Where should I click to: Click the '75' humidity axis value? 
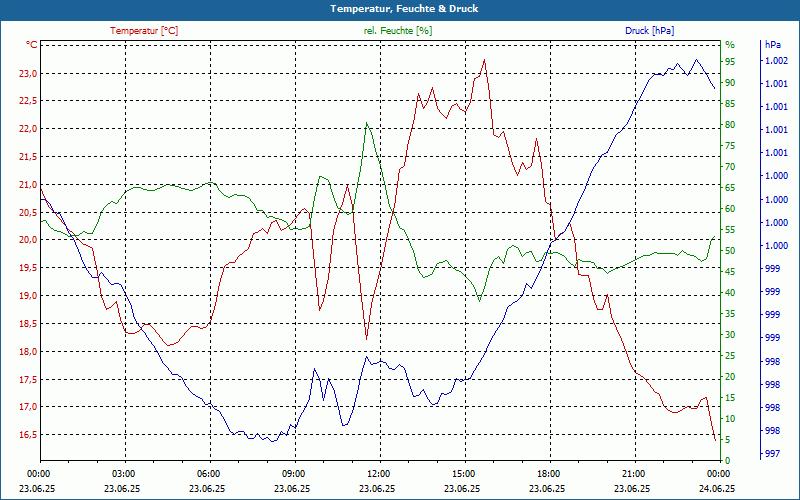pyautogui.click(x=730, y=146)
